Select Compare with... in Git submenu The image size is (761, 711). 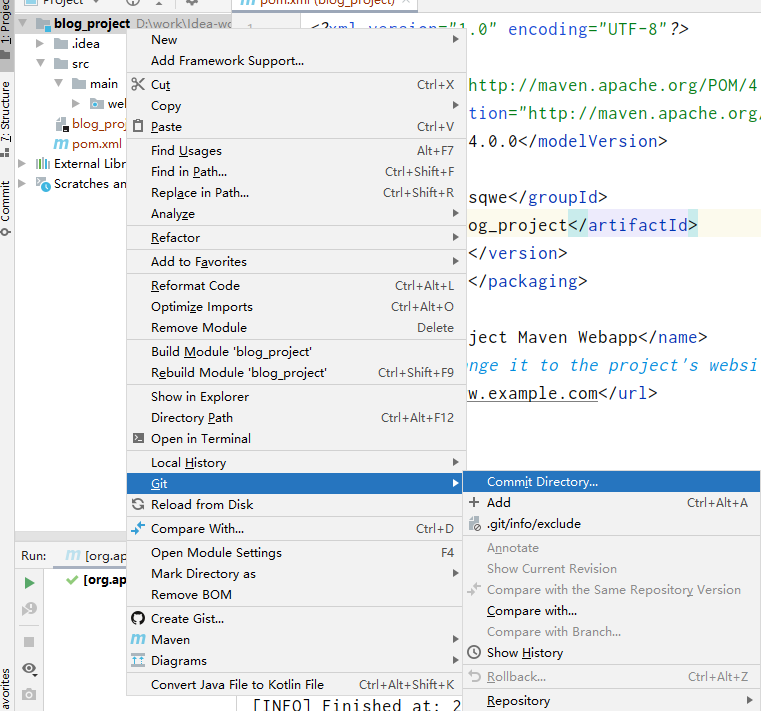click(612, 611)
